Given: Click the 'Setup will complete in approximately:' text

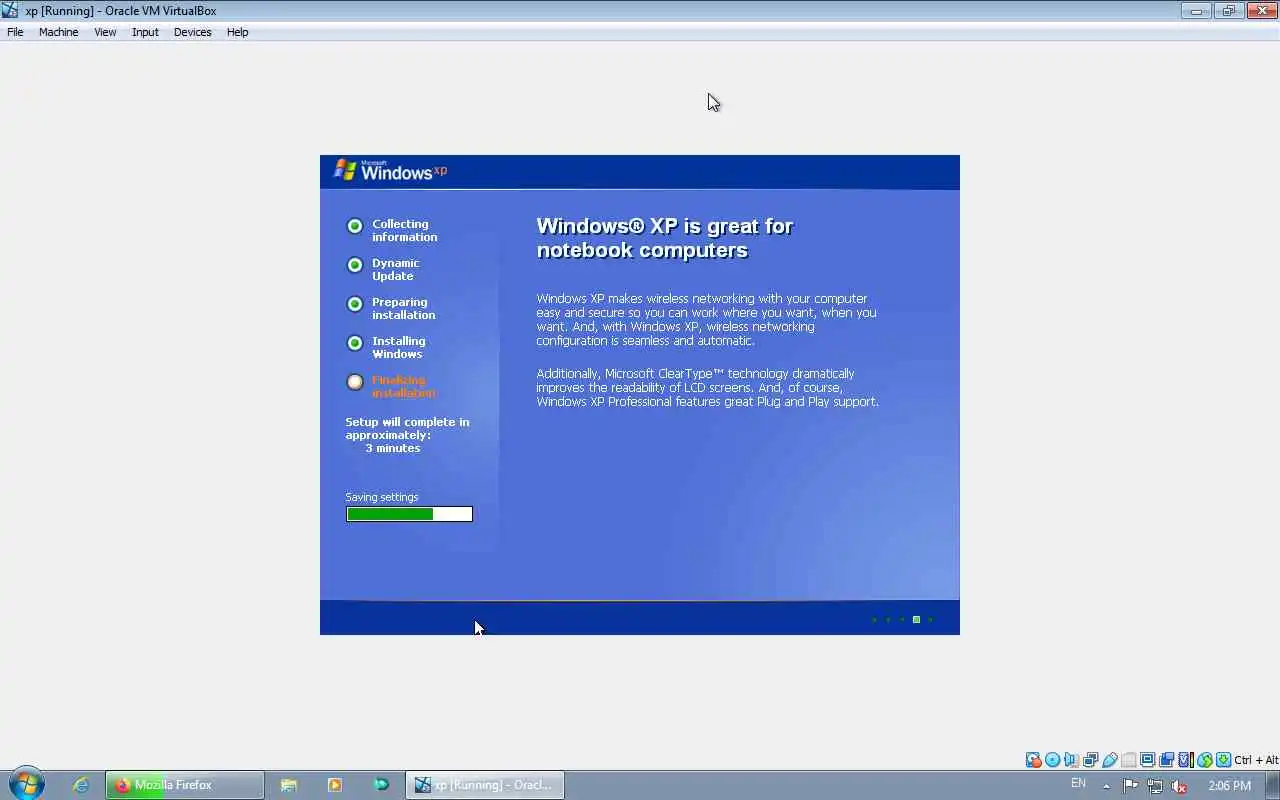Looking at the screenshot, I should 407,429.
